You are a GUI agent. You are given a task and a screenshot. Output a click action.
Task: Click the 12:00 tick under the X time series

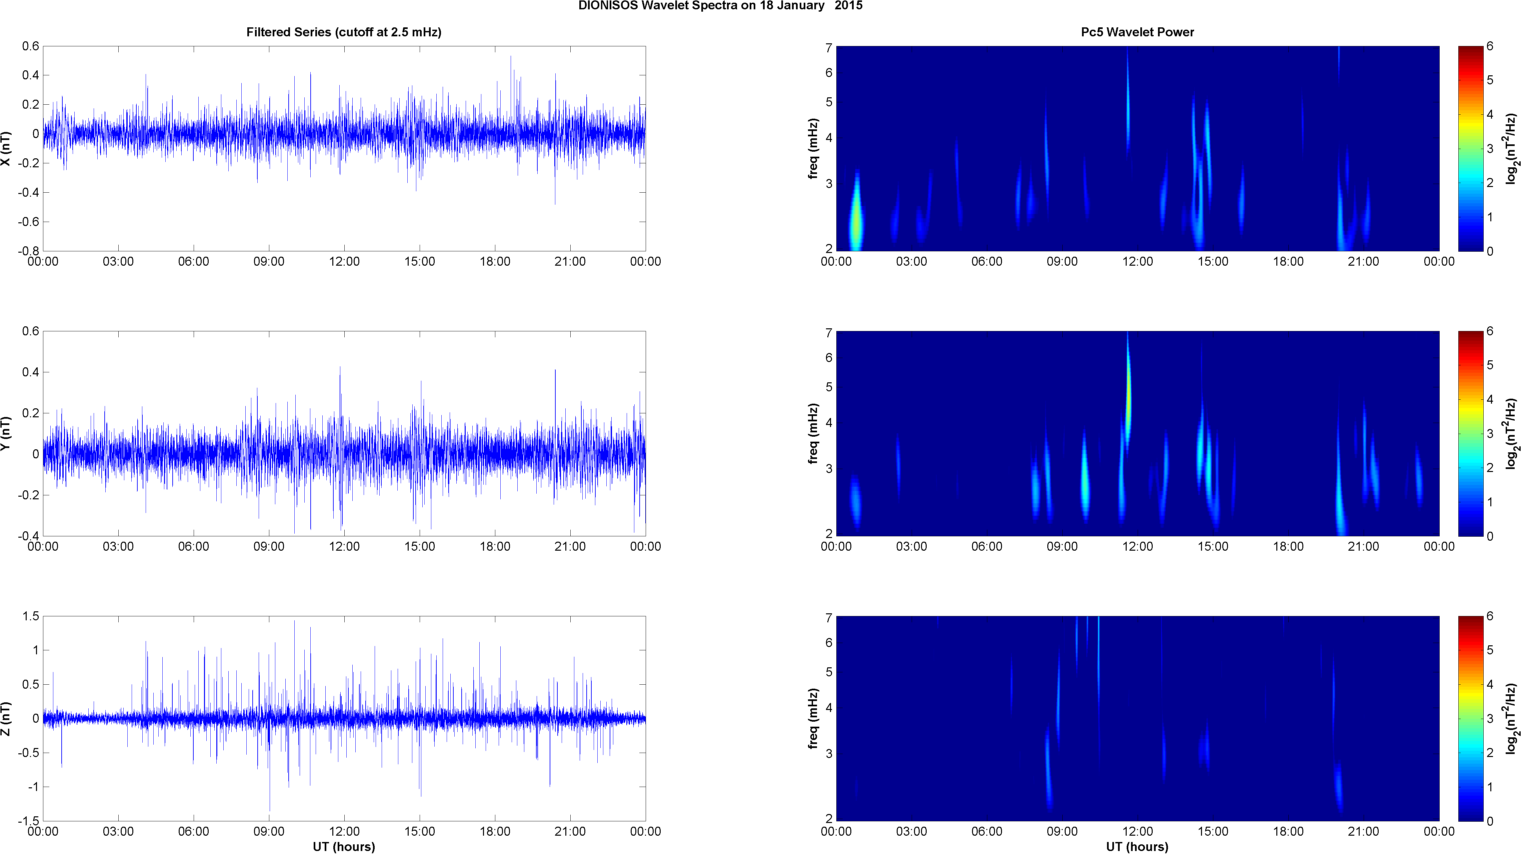tap(344, 262)
